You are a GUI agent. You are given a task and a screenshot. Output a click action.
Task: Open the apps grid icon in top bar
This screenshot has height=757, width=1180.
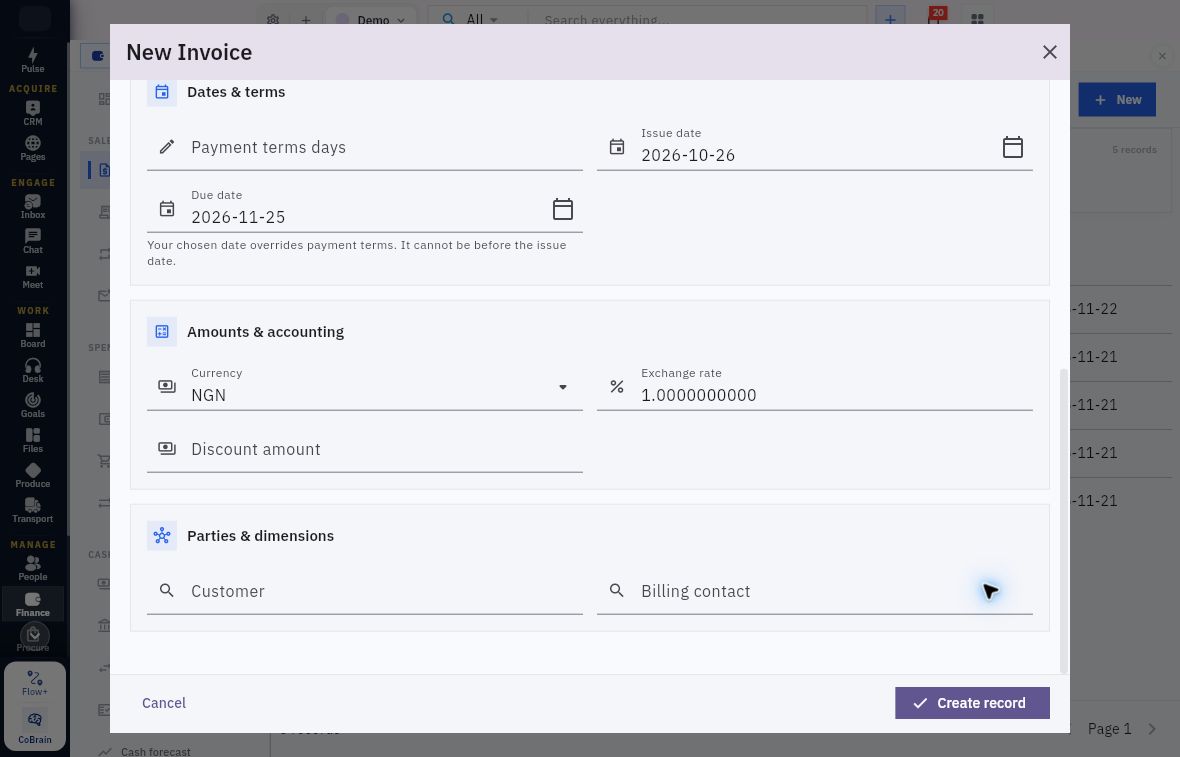[977, 20]
